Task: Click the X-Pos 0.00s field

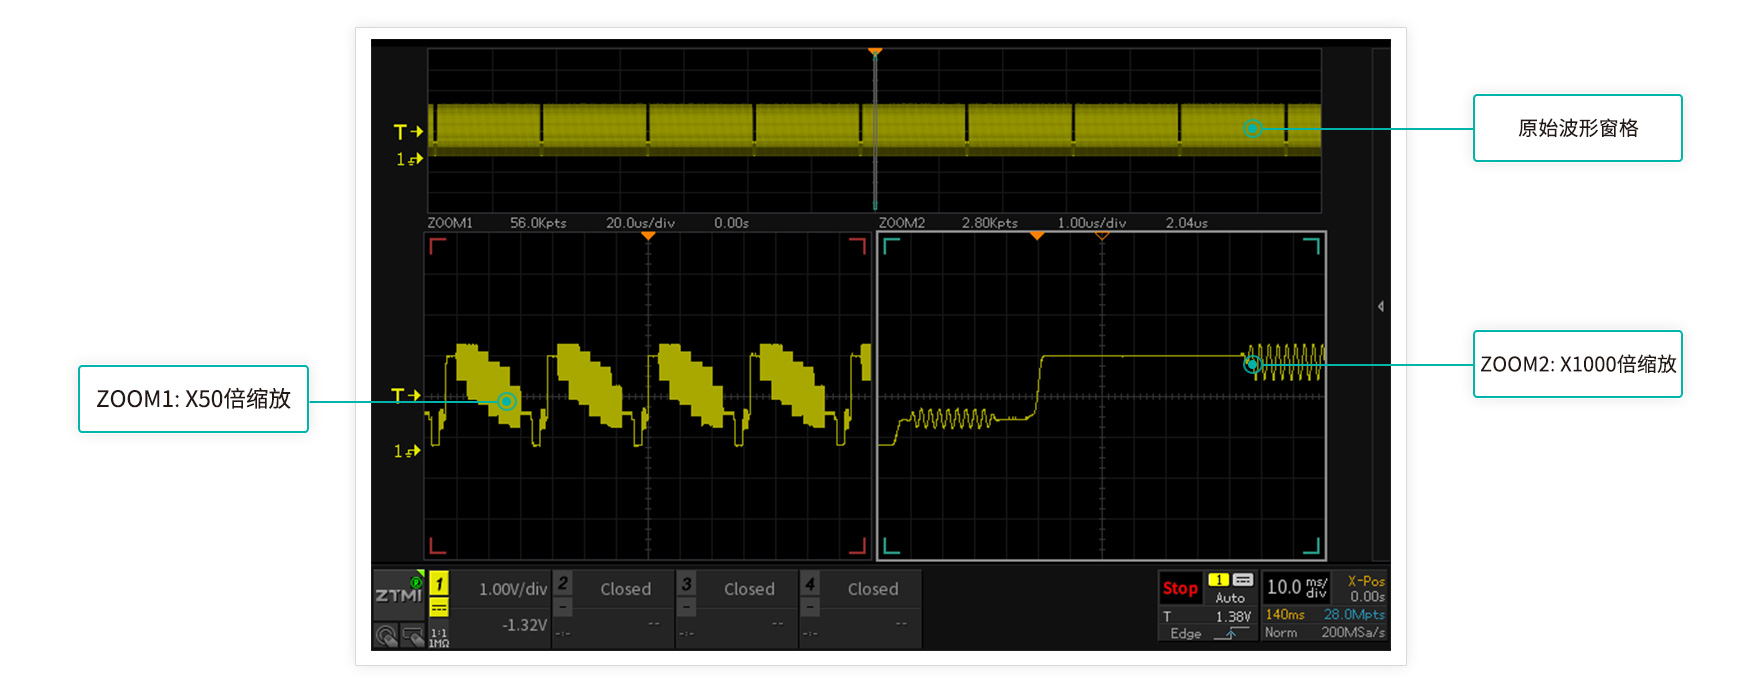Action: [x=1366, y=589]
